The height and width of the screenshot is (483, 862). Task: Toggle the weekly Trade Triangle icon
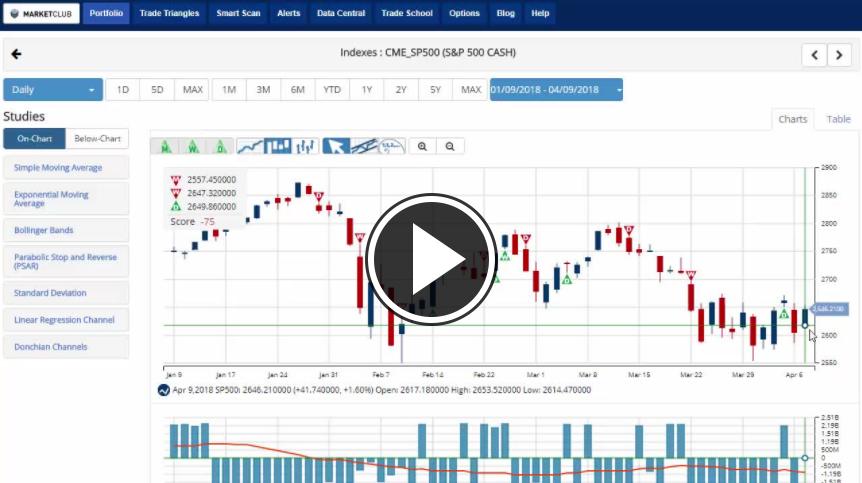click(x=191, y=146)
